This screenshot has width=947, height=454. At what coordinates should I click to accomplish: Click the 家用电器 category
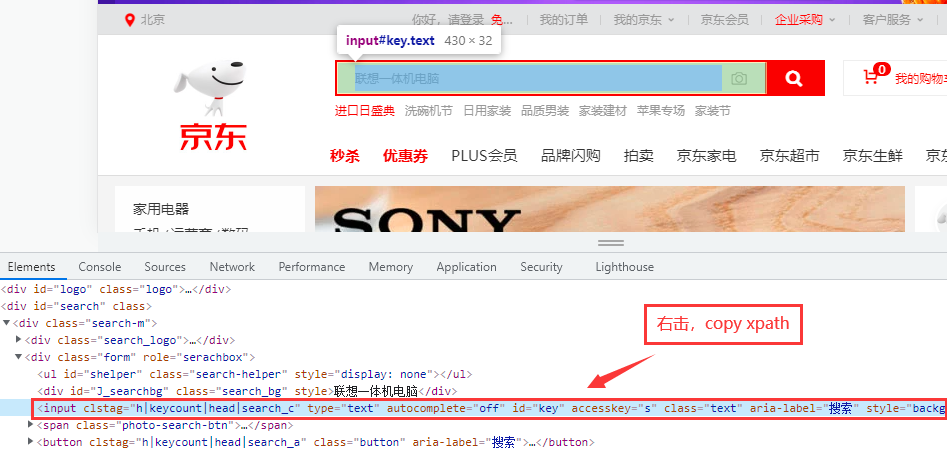[x=161, y=209]
